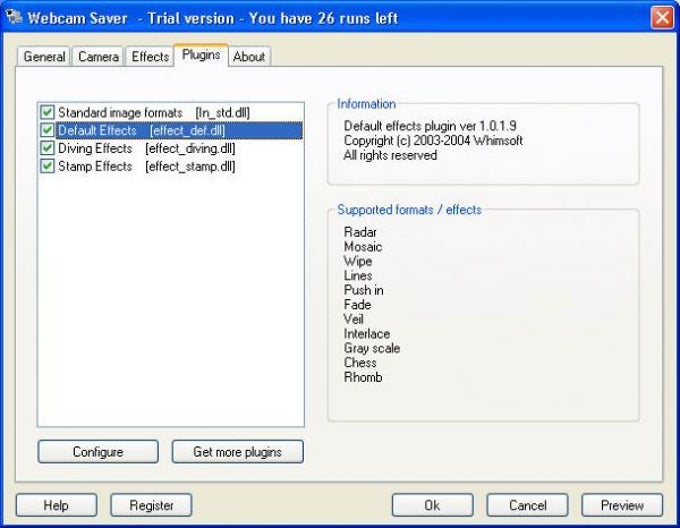This screenshot has width=680, height=528.
Task: Click the Radar effect entry
Action: point(360,232)
